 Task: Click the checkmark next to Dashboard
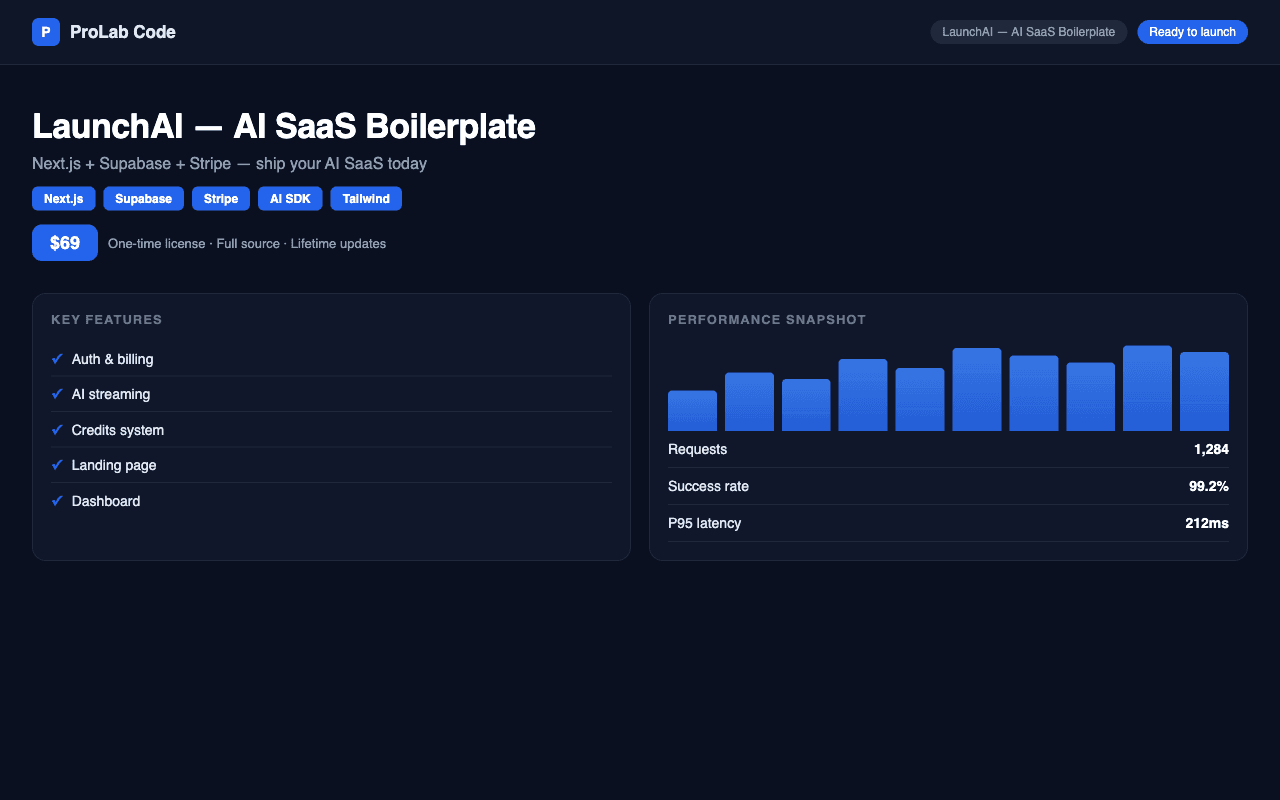(57, 501)
